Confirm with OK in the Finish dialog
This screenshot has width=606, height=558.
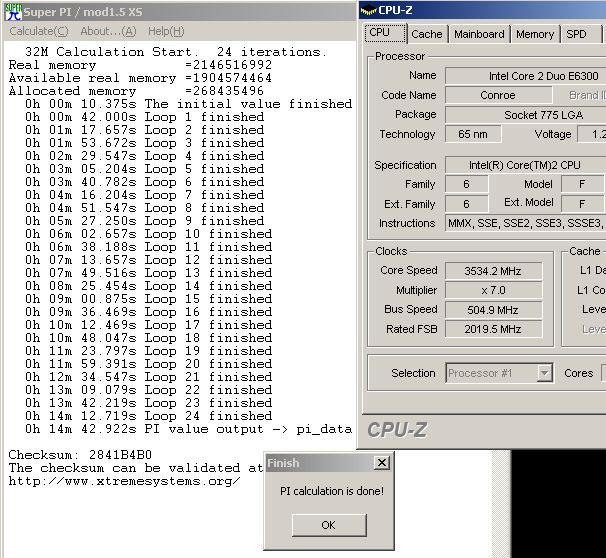point(329,525)
